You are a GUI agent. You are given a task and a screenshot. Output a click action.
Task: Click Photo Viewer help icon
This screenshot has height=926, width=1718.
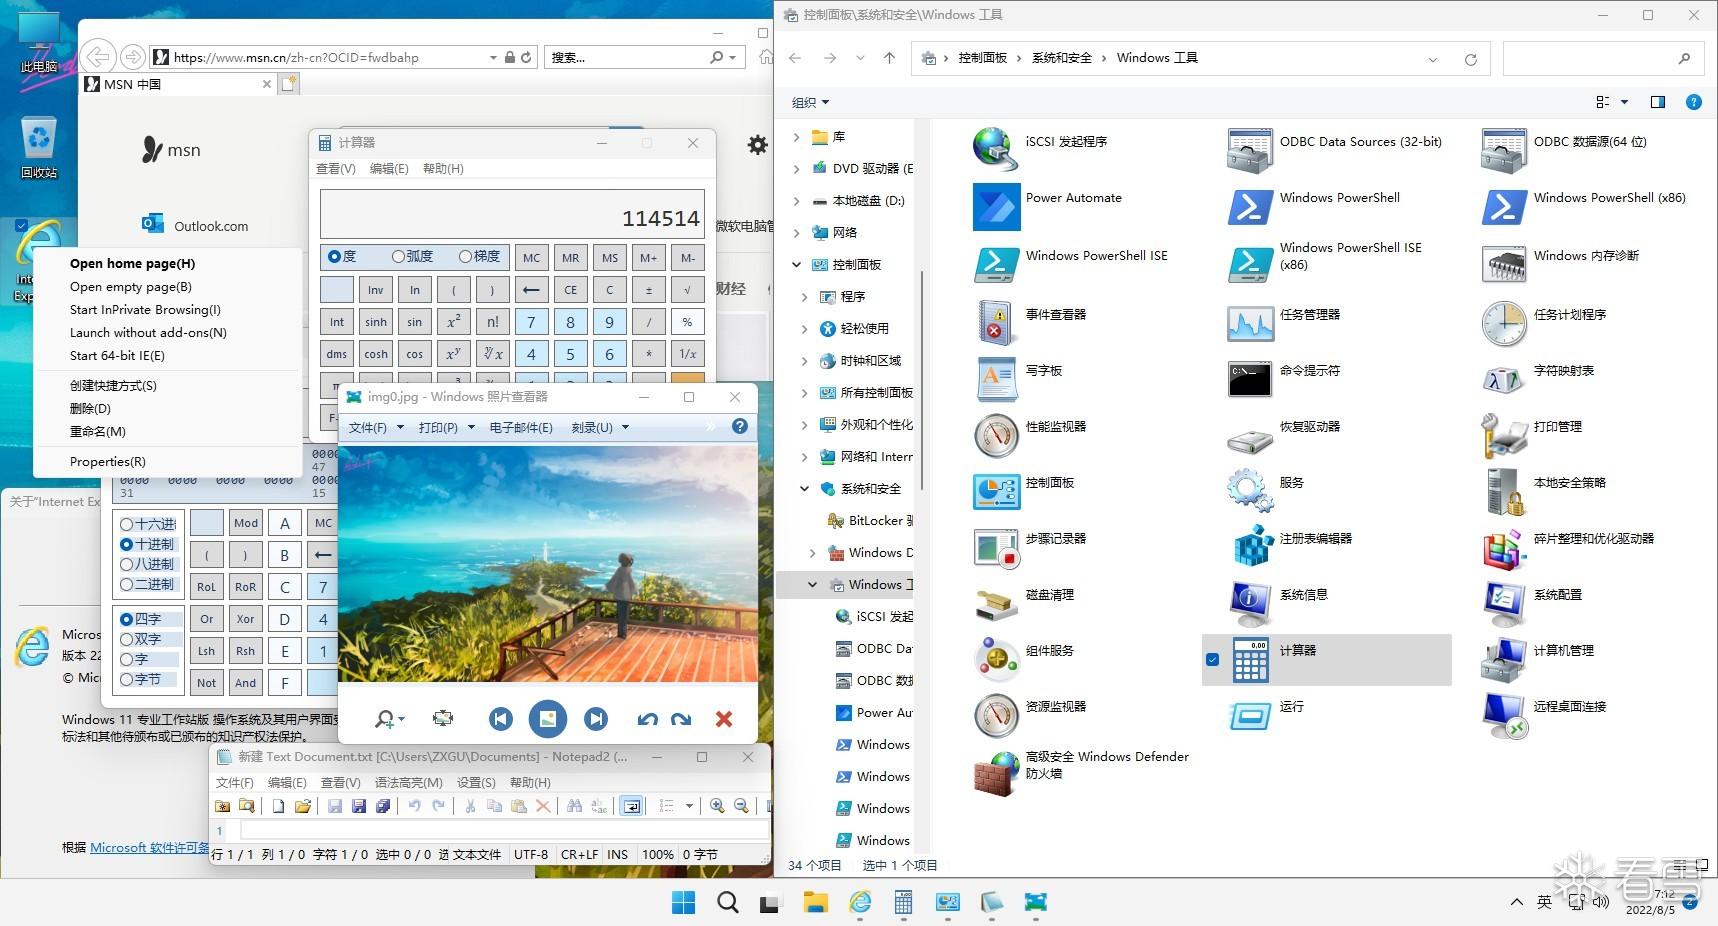740,426
